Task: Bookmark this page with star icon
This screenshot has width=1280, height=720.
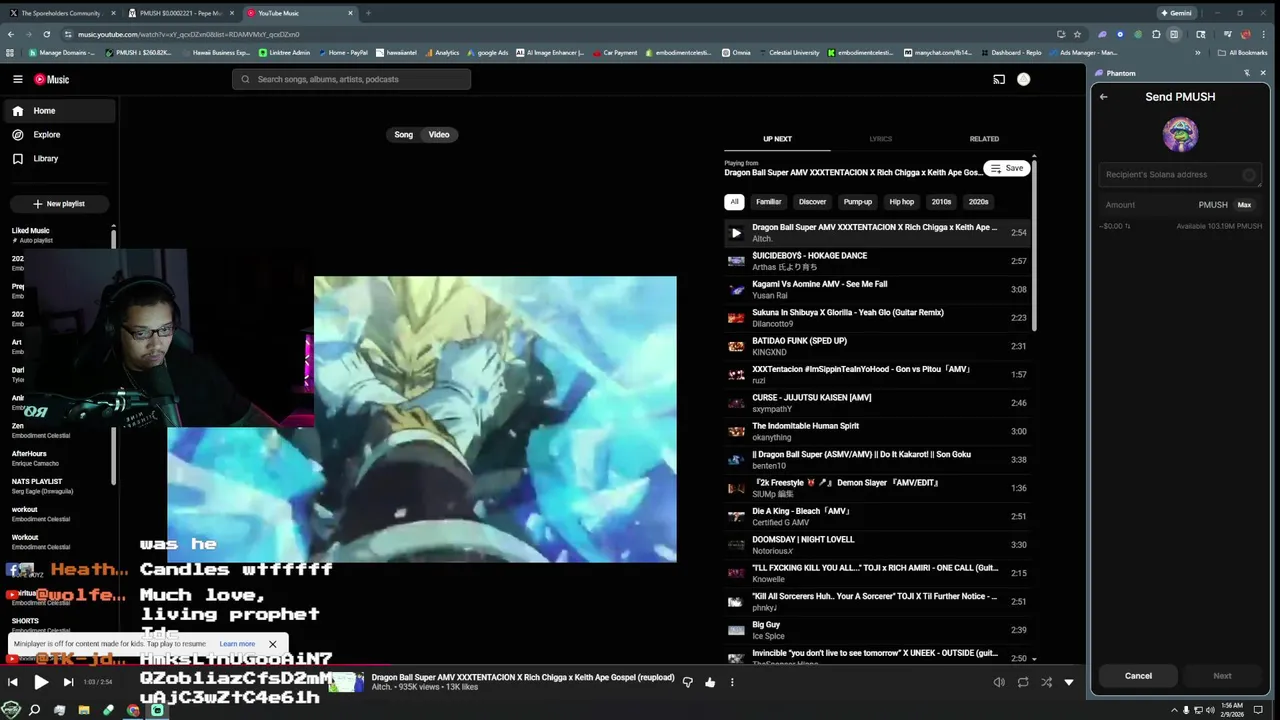Action: (x=1077, y=34)
